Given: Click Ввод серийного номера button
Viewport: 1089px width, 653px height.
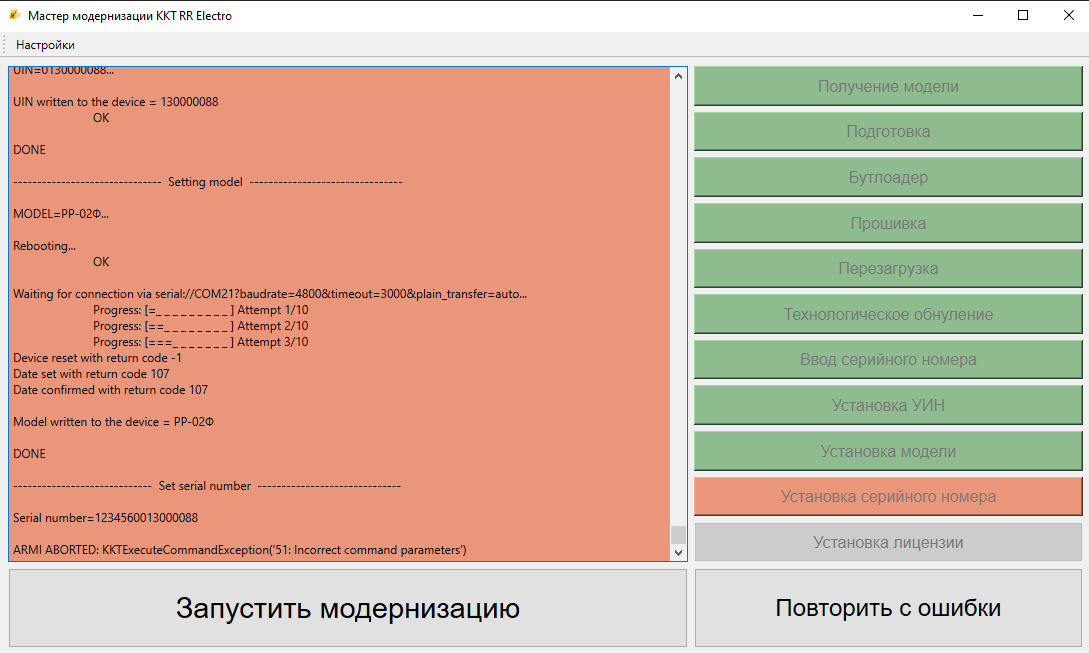Looking at the screenshot, I should (888, 360).
